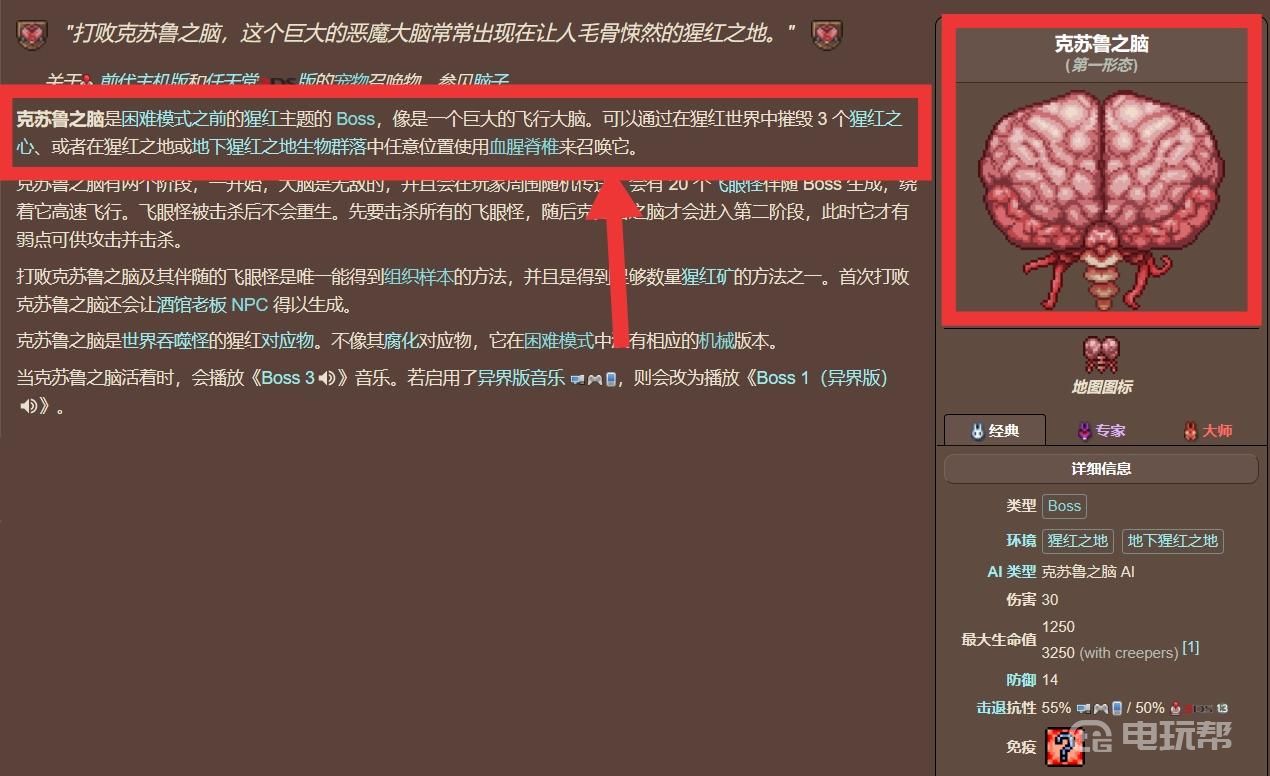Open the large Brain of Cthulhu sprite image
Viewport: 1270px width, 776px height.
1102,195
